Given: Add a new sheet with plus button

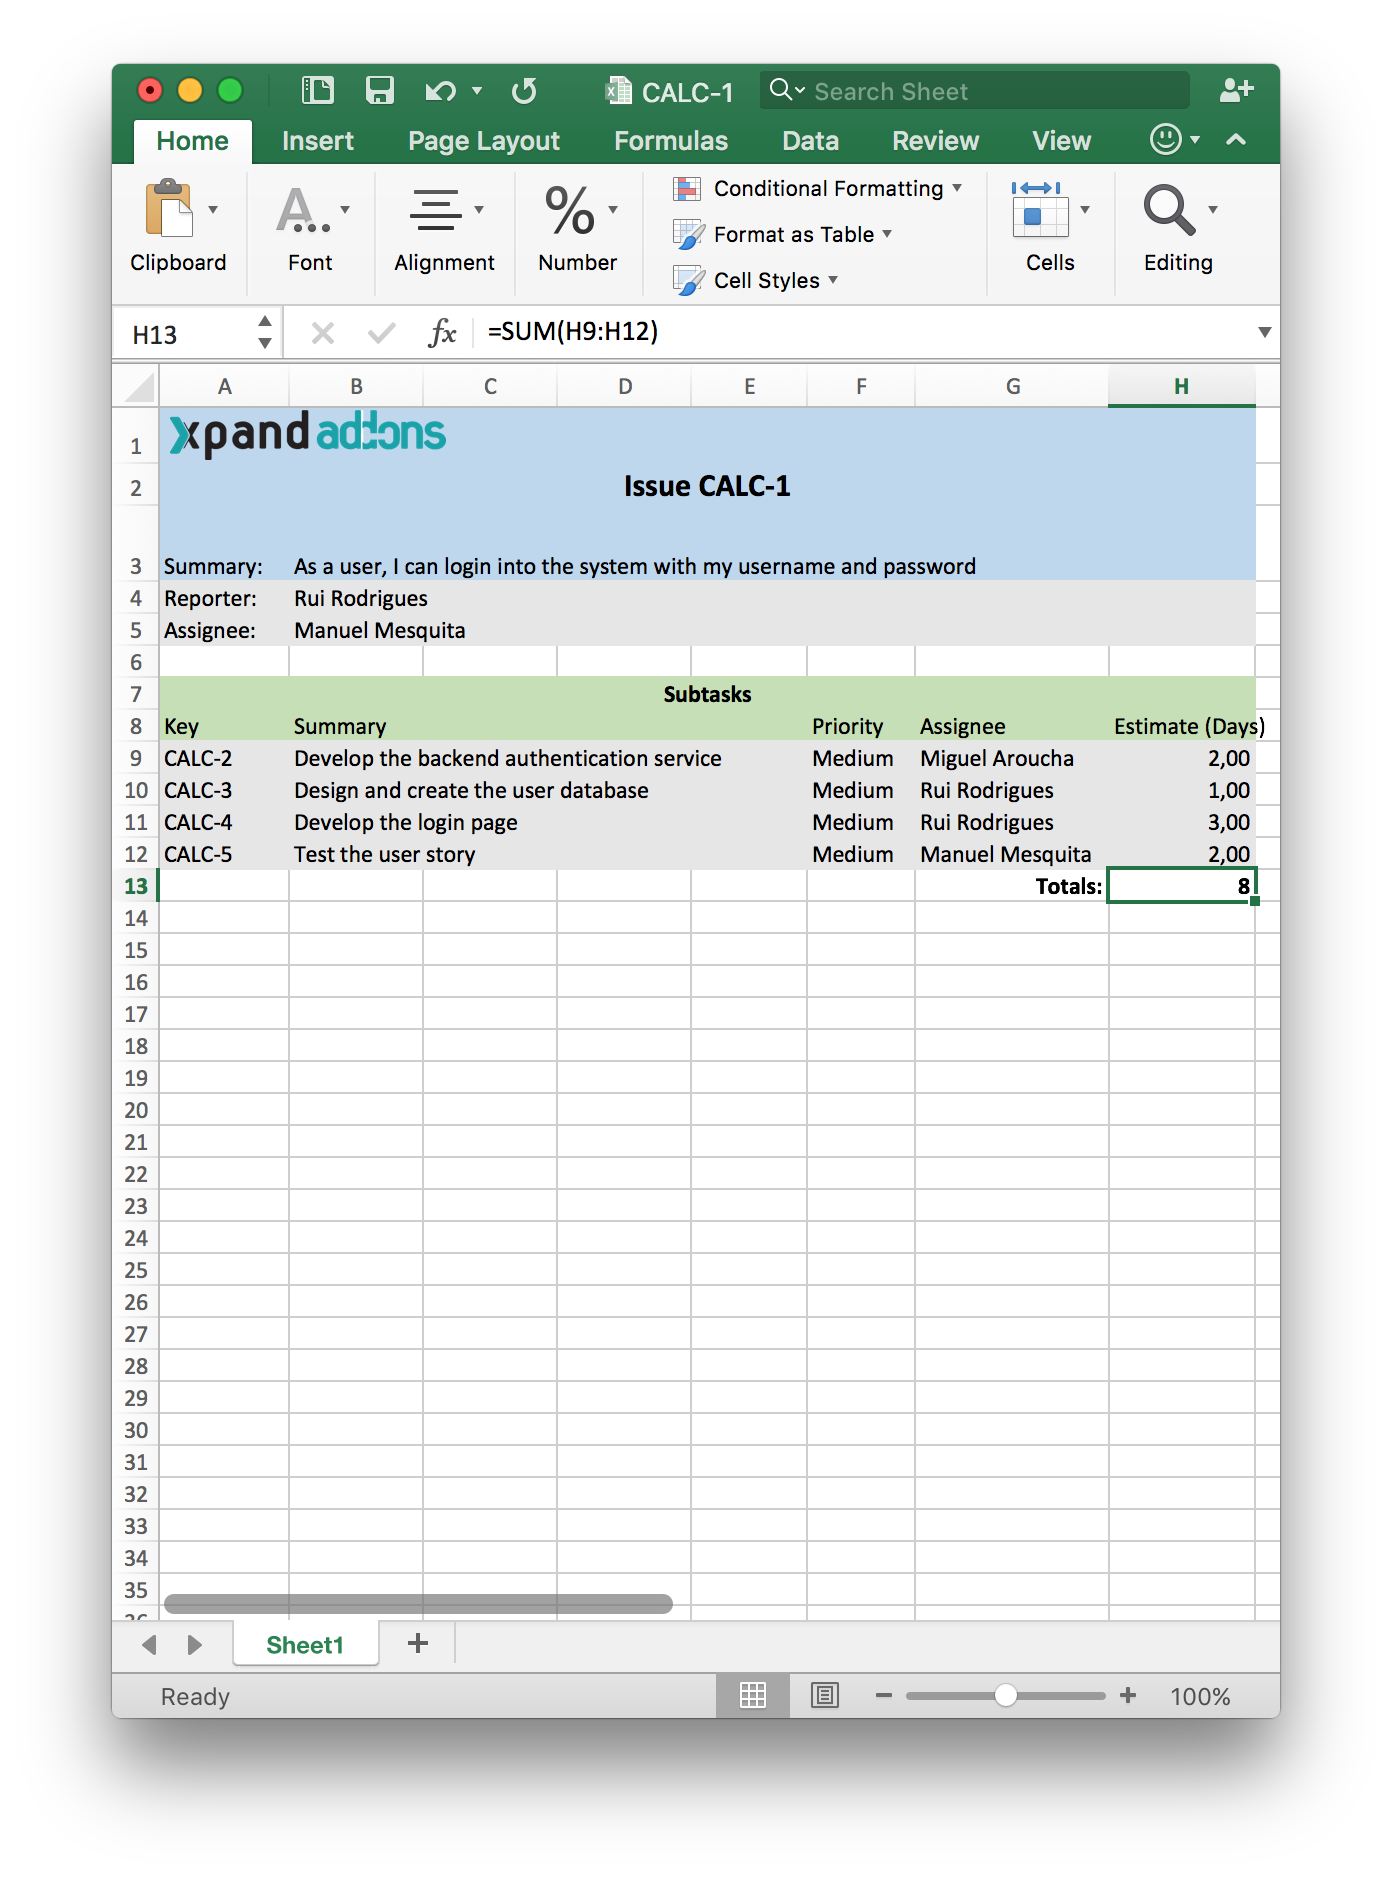Looking at the screenshot, I should click(418, 1643).
